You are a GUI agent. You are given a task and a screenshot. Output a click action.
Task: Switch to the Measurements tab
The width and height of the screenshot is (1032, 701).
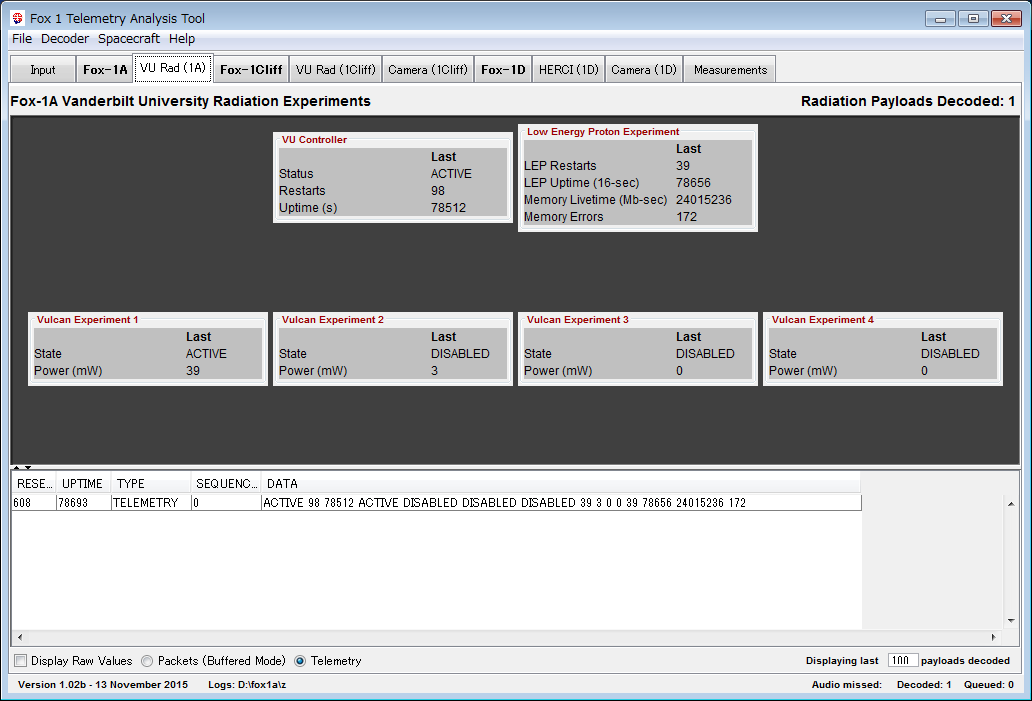tap(730, 70)
